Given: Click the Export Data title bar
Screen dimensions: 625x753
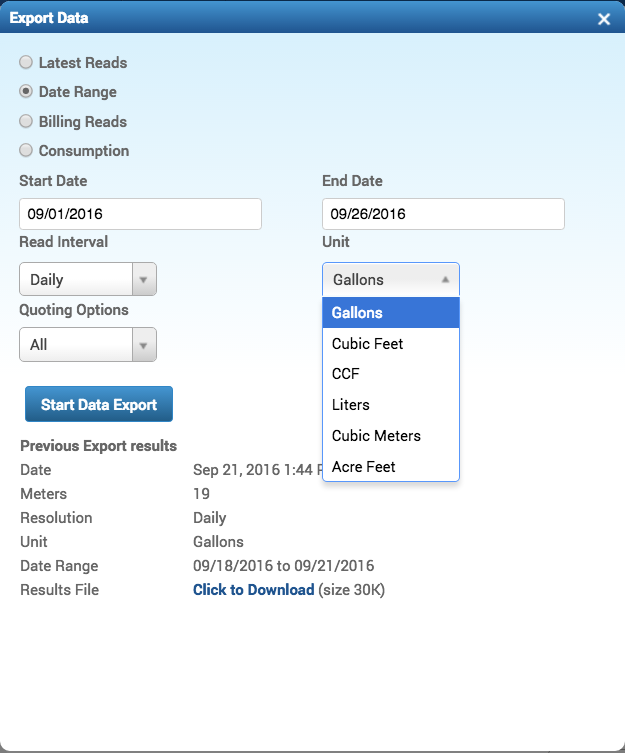Looking at the screenshot, I should 300,18.
